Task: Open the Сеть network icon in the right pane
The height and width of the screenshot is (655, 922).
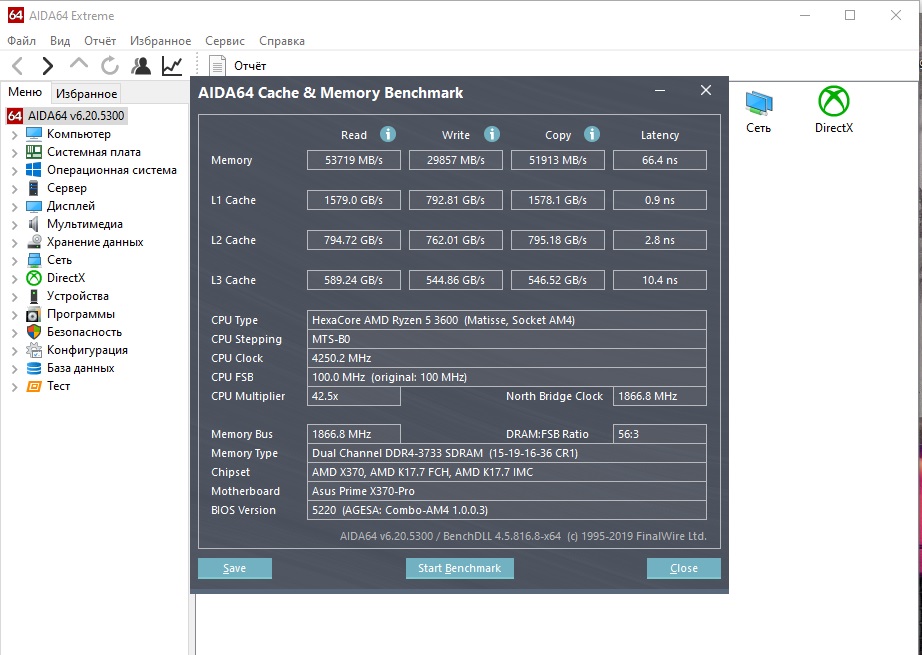Action: click(x=759, y=103)
